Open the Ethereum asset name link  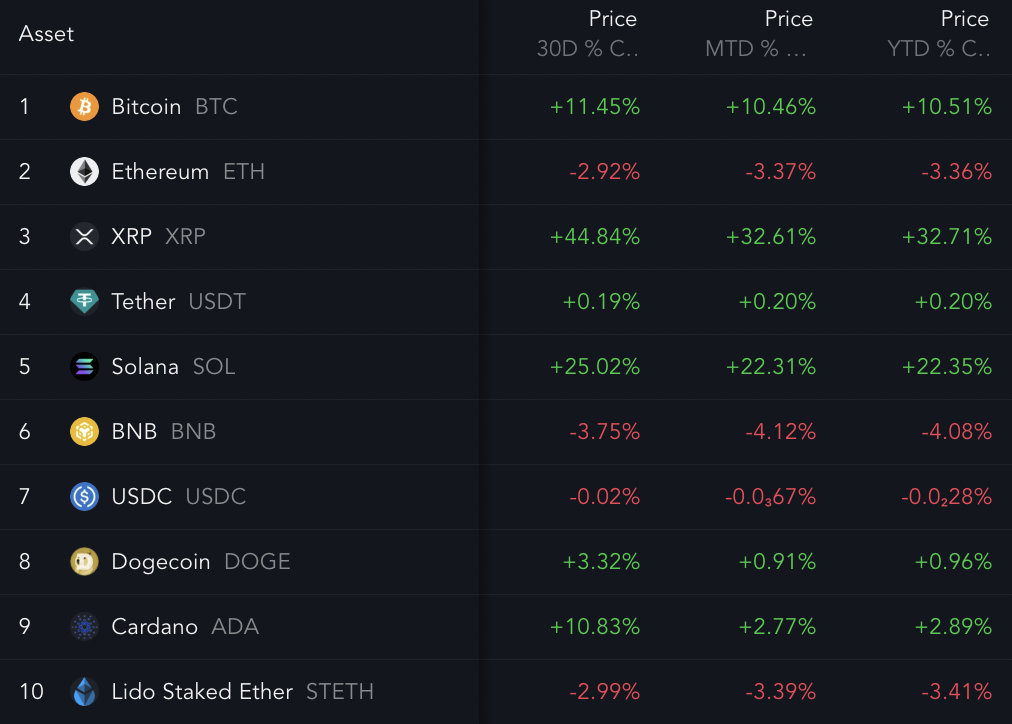point(160,172)
